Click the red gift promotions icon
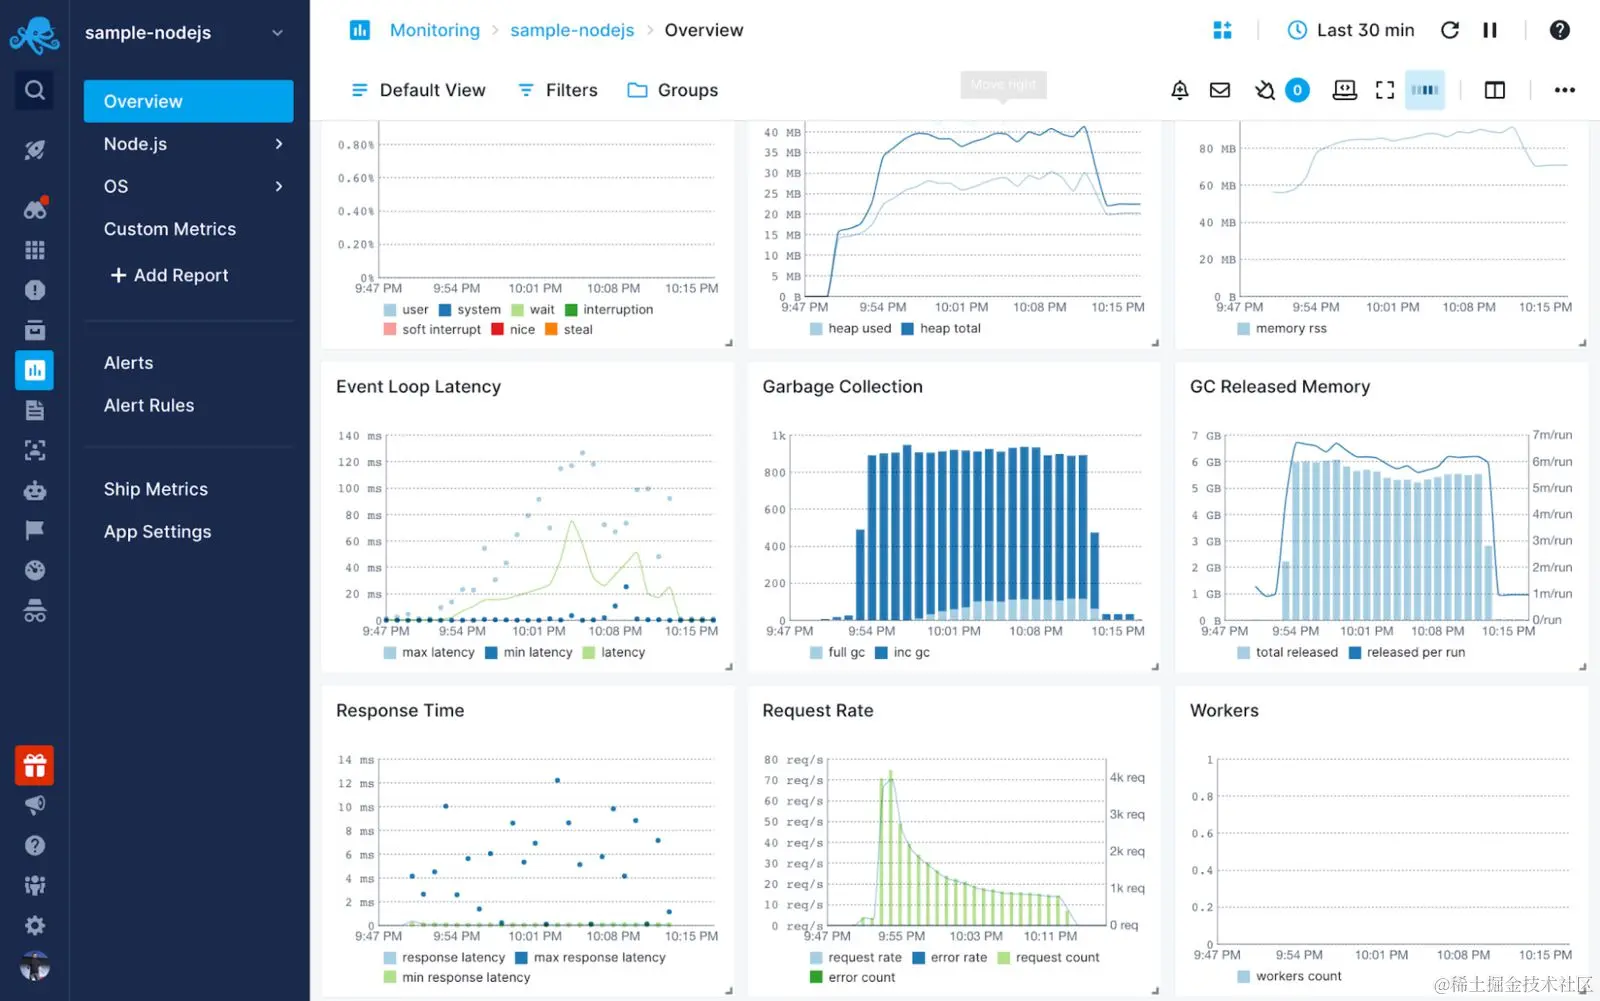Screen dimensions: 1600x1001 click(34, 765)
